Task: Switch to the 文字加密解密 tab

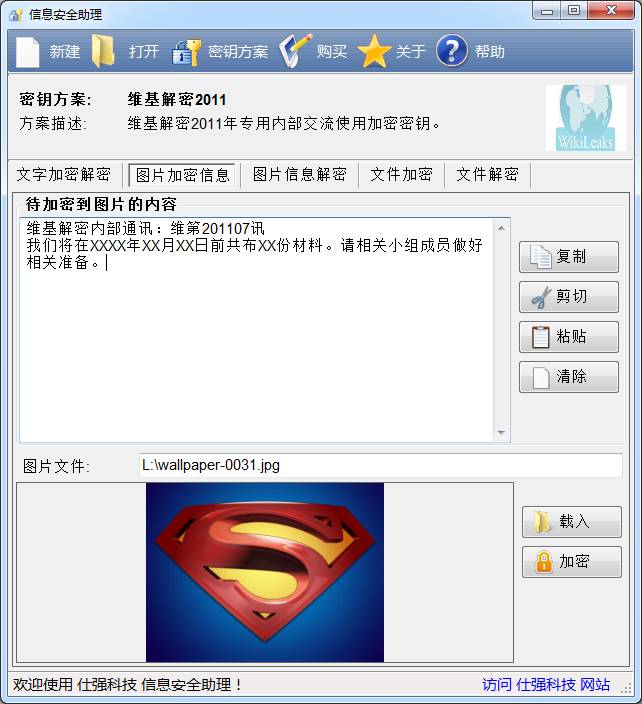Action: coord(64,174)
